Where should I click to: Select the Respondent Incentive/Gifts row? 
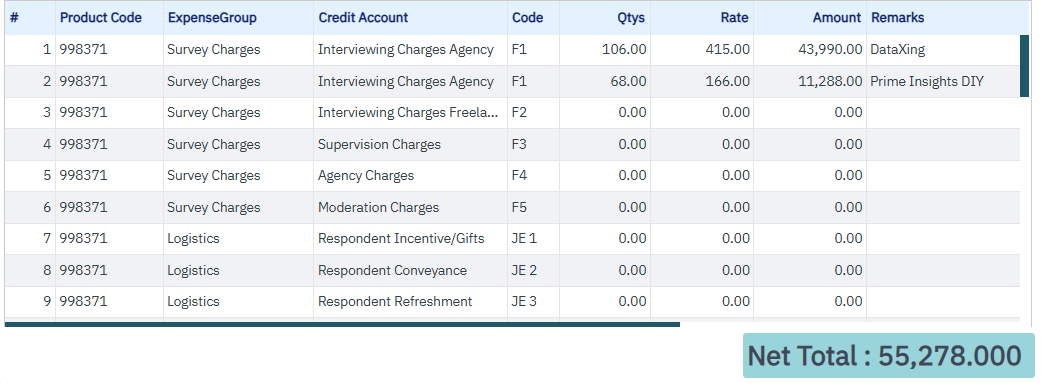(512, 238)
